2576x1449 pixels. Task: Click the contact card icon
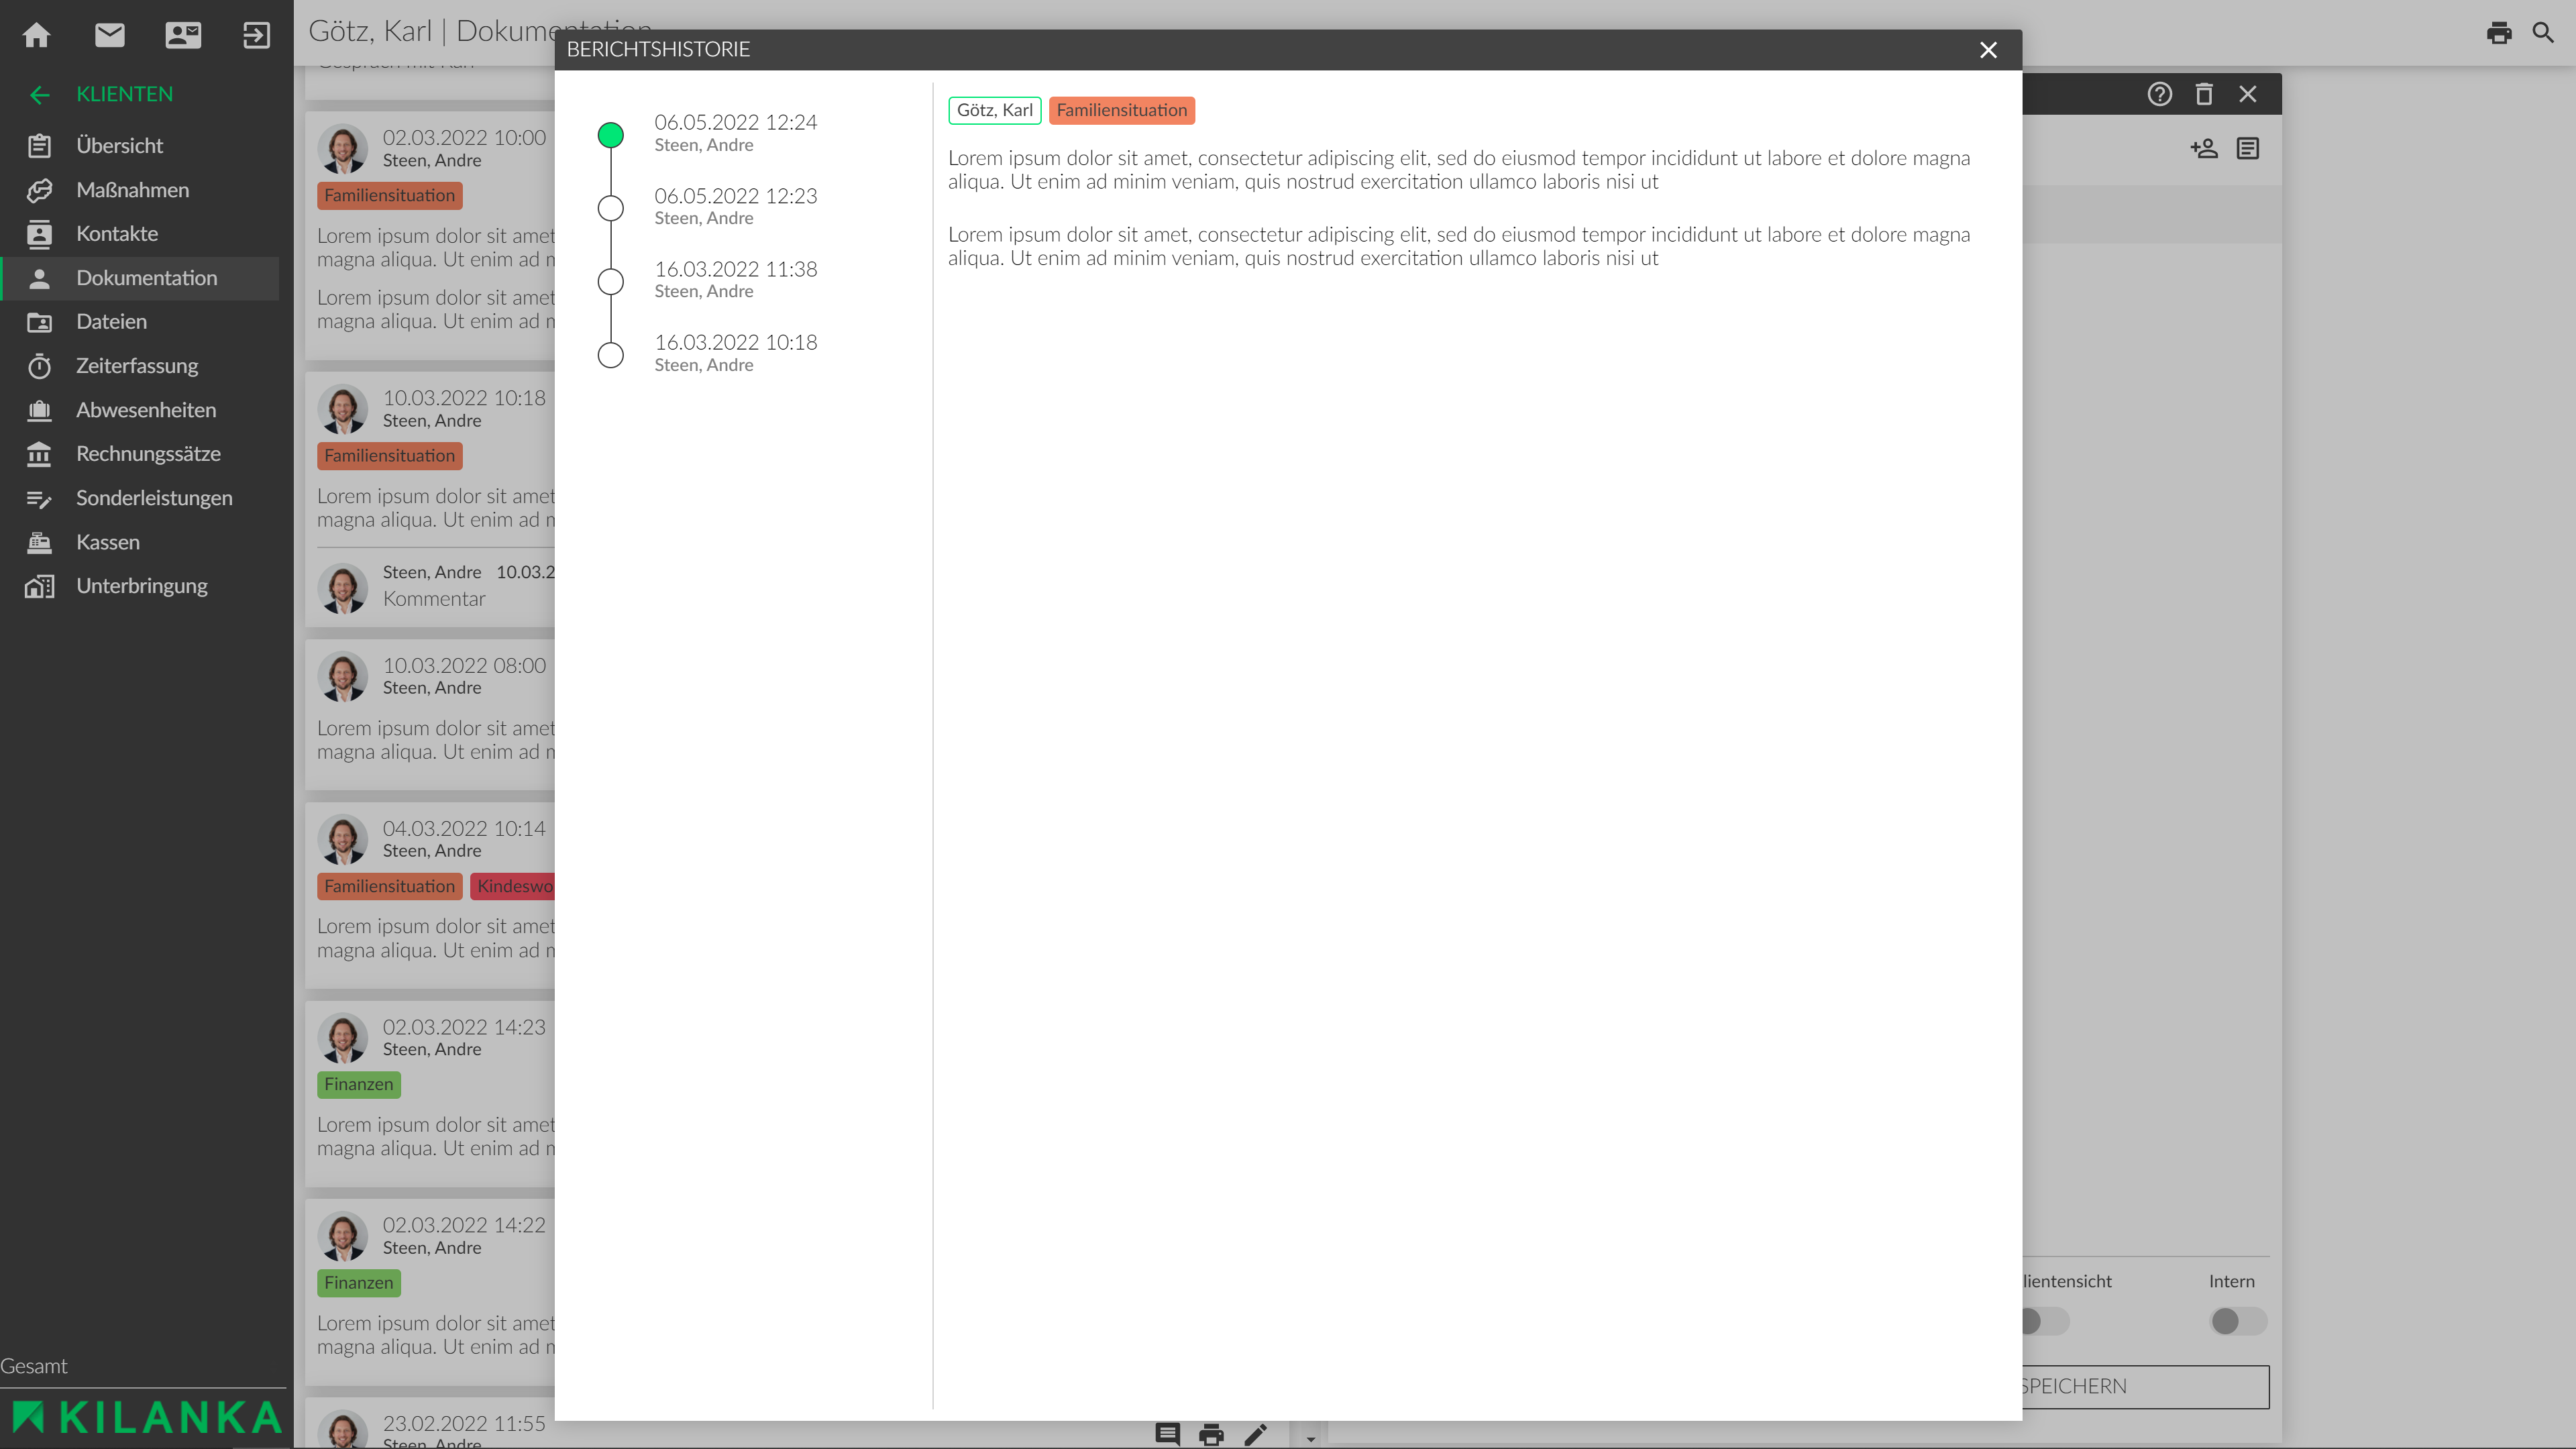coord(183,35)
